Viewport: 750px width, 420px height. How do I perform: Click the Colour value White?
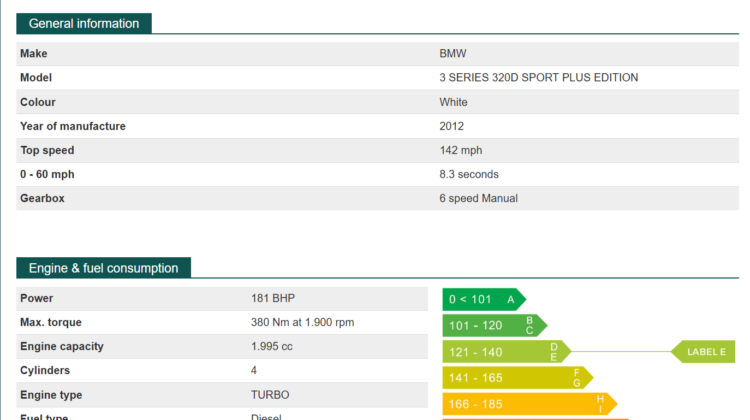coord(453,102)
